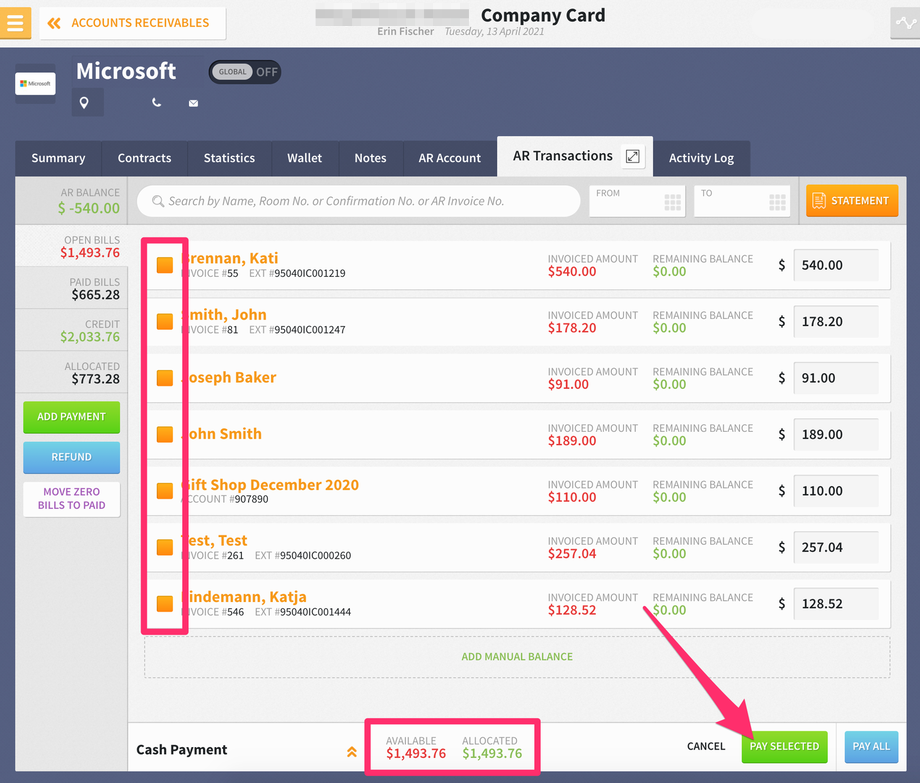920x783 pixels.
Task: Open the activity graph icon top right
Action: pos(905,23)
